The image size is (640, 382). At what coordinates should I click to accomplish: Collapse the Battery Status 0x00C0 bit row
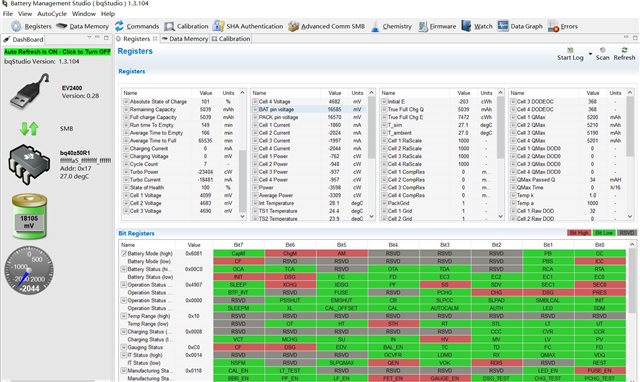click(x=124, y=269)
